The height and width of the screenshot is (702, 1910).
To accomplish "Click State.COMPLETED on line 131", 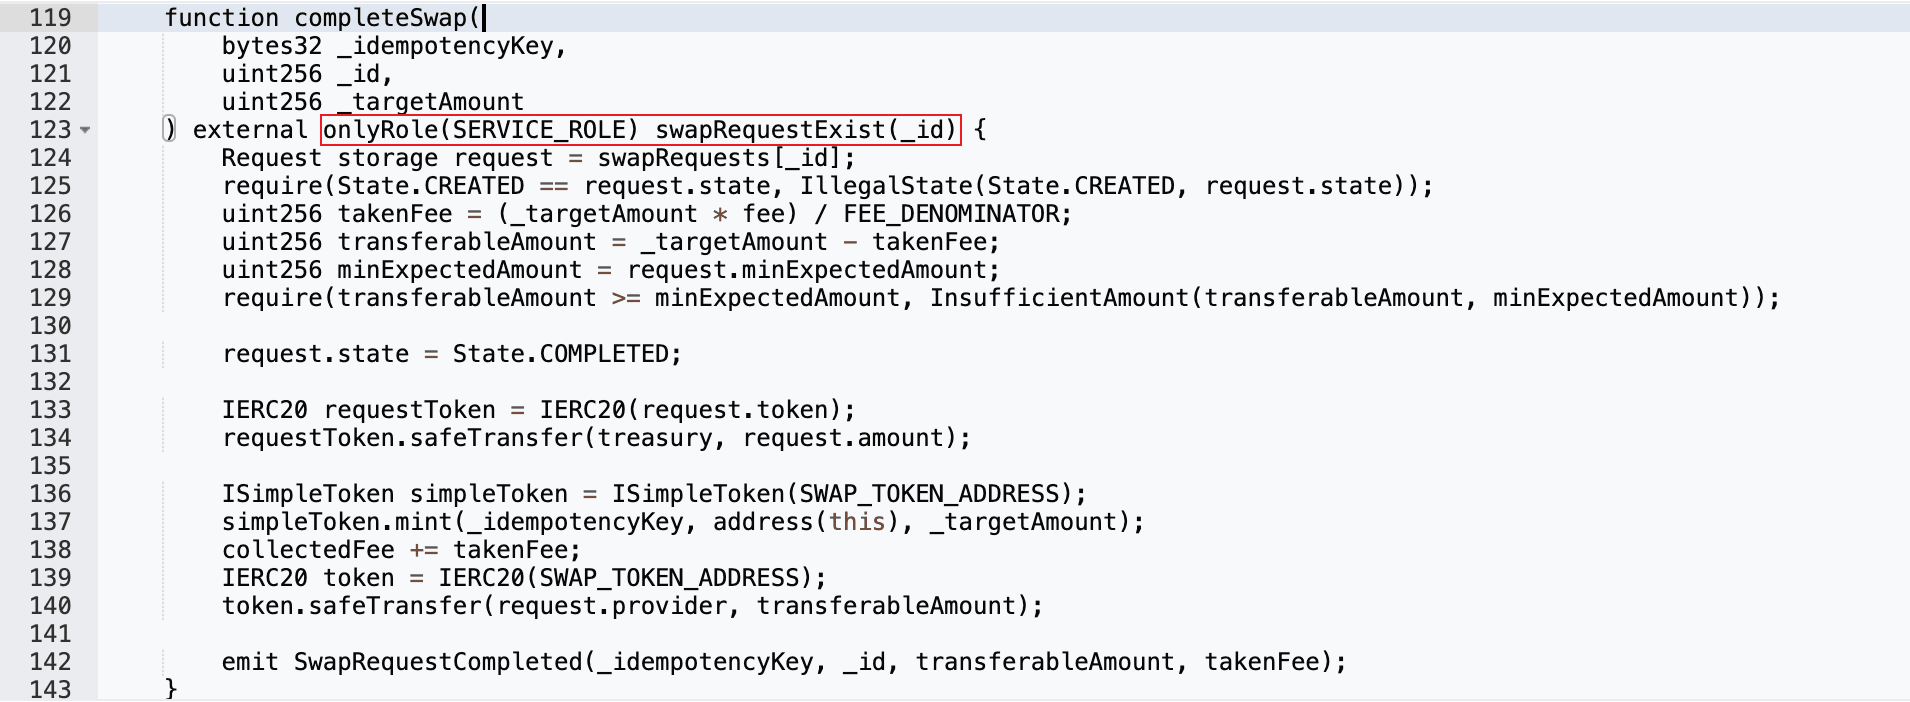I will tap(566, 354).
